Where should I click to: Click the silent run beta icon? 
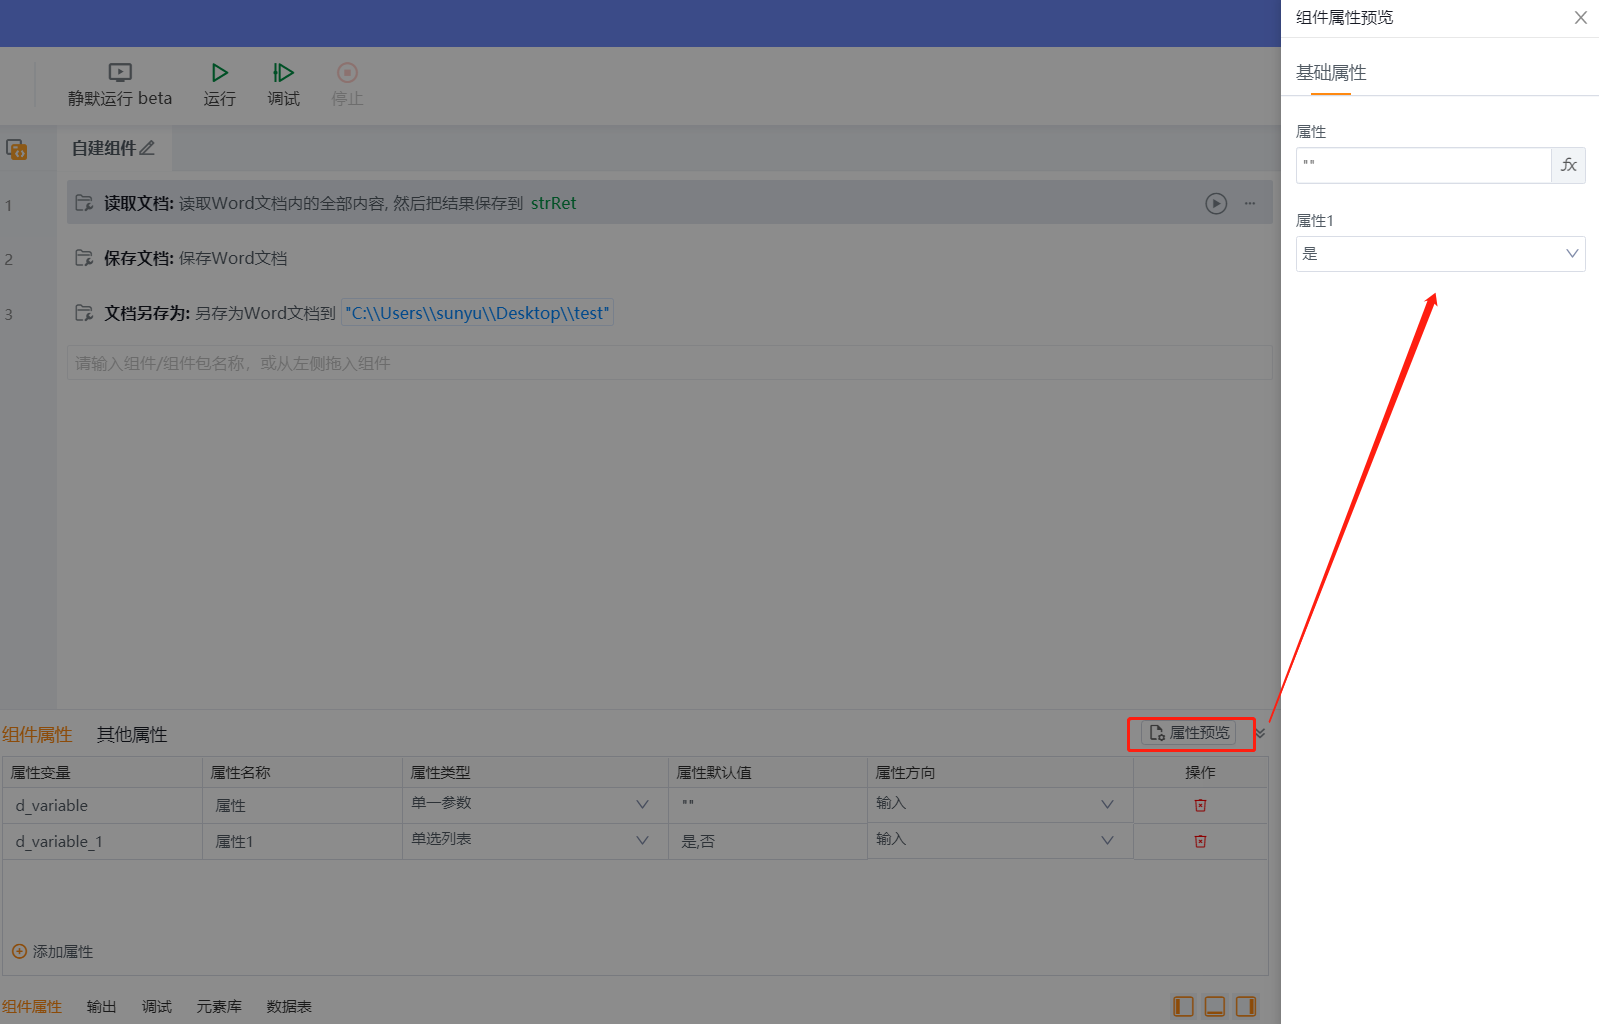click(x=120, y=73)
